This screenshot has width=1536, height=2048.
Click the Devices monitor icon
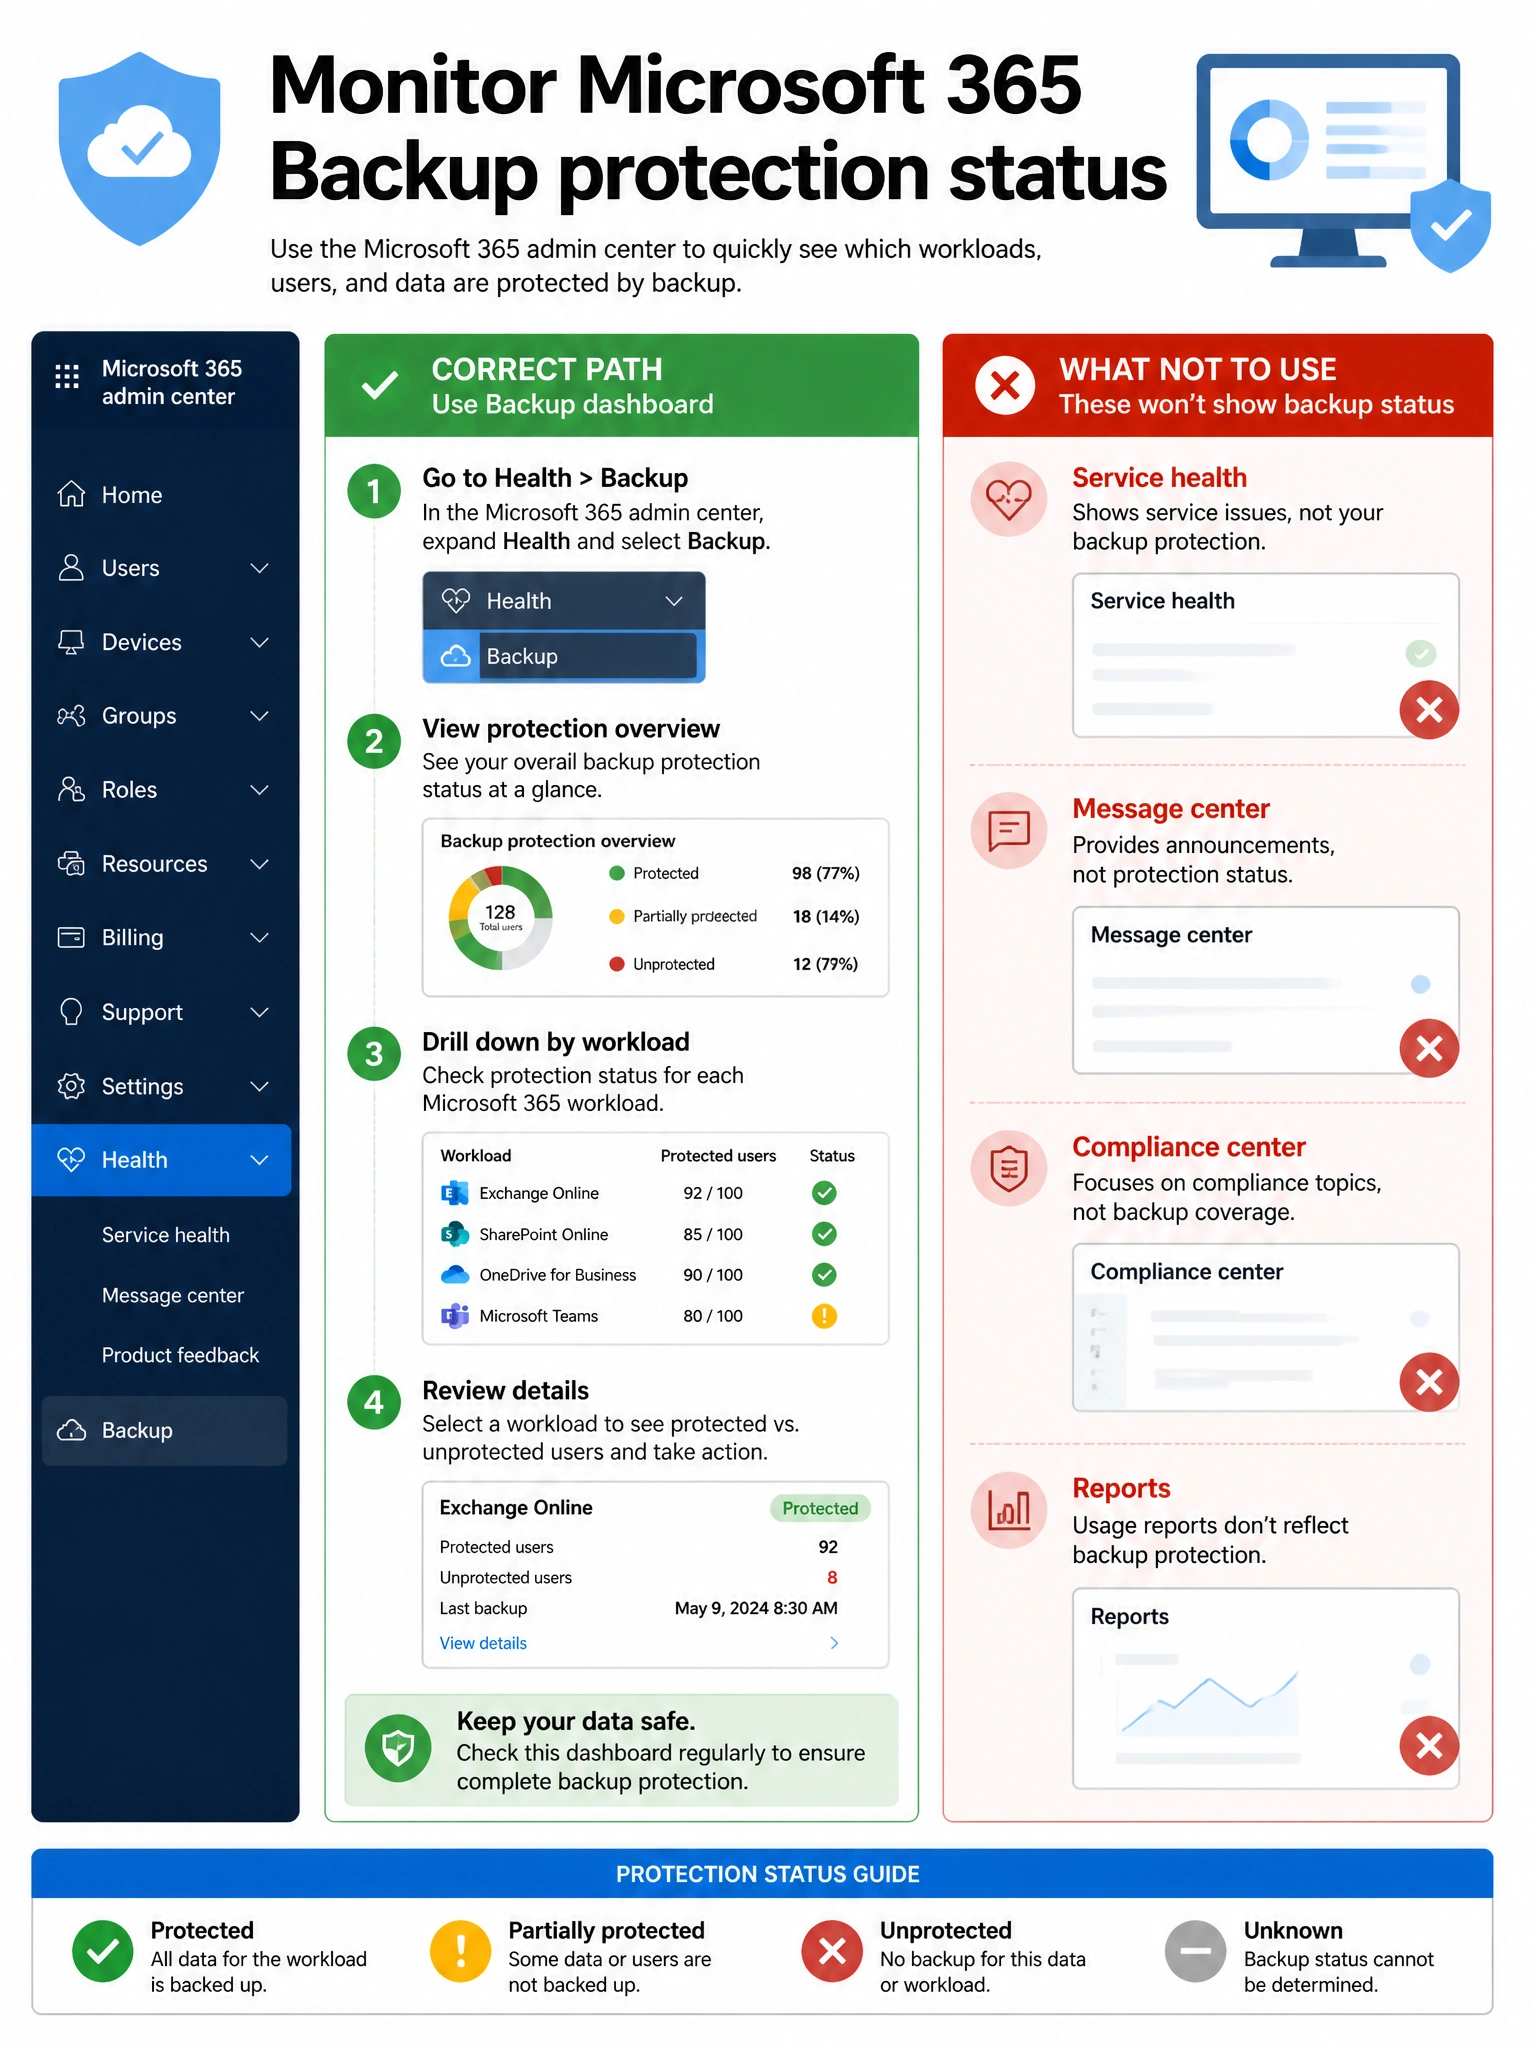(x=71, y=642)
